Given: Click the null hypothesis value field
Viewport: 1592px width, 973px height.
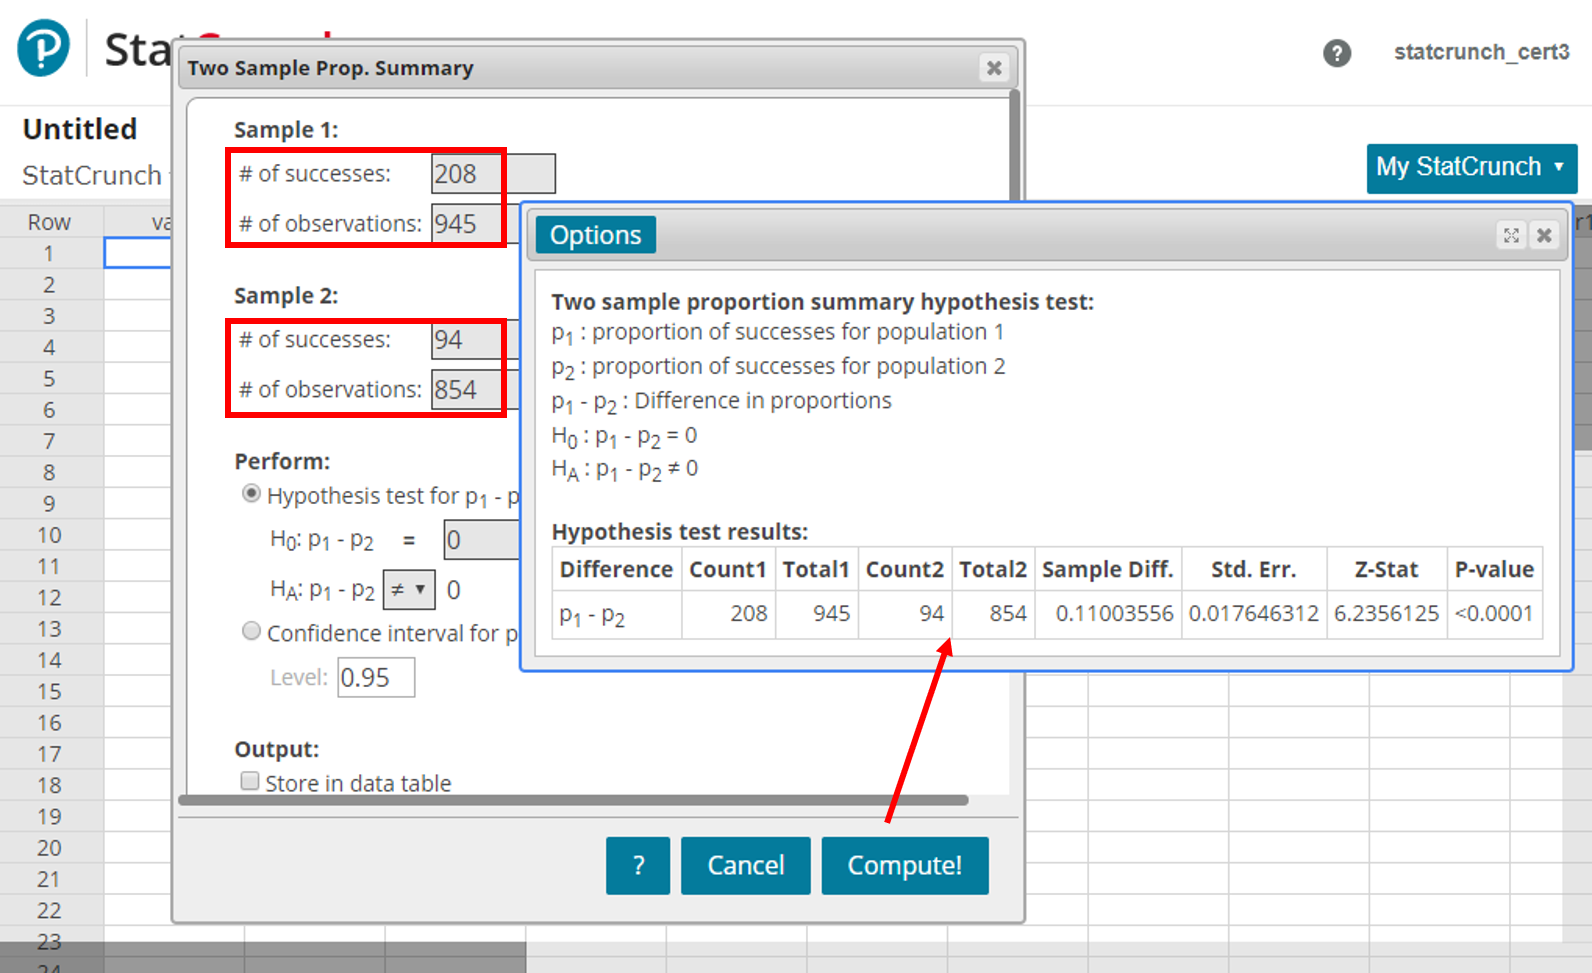Looking at the screenshot, I should (x=482, y=541).
